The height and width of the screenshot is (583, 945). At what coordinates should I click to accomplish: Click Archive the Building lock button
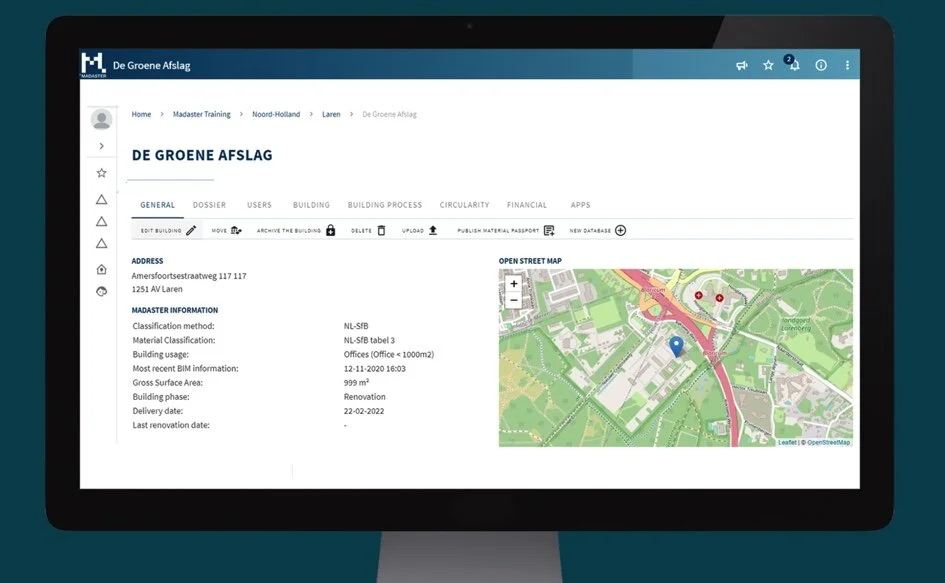pyautogui.click(x=296, y=230)
